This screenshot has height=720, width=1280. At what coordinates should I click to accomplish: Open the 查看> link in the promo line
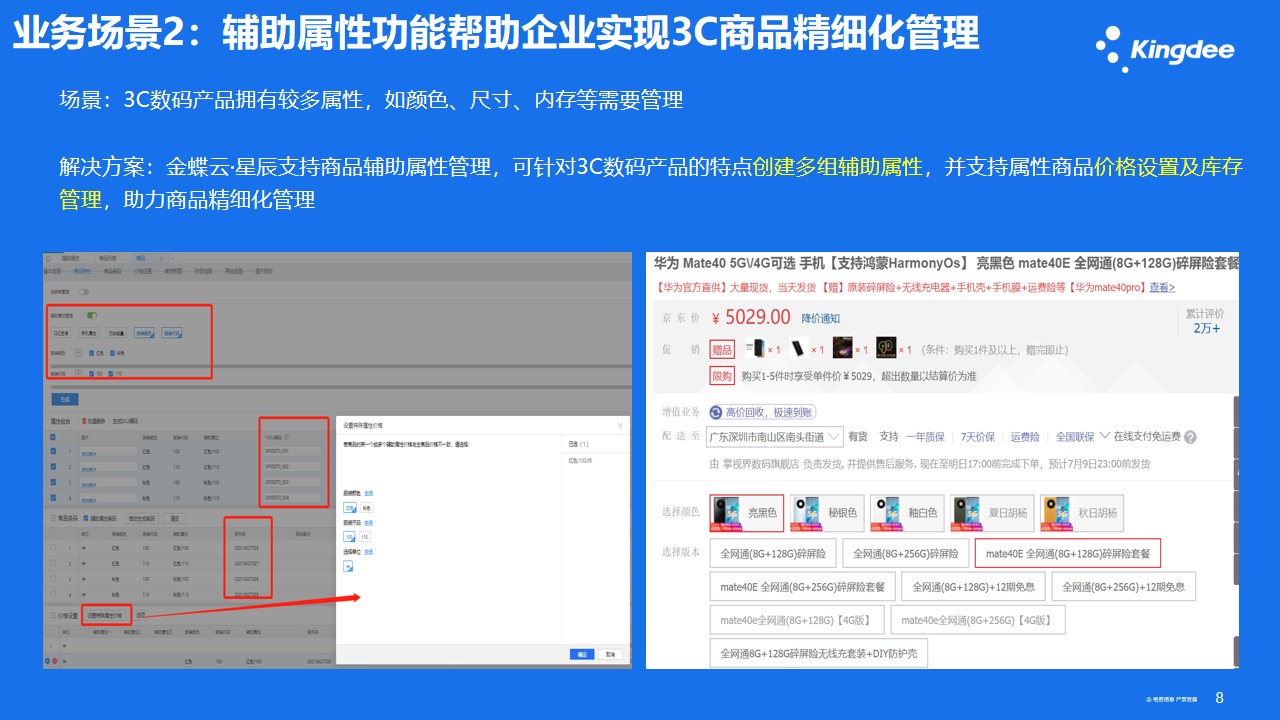coord(1162,288)
